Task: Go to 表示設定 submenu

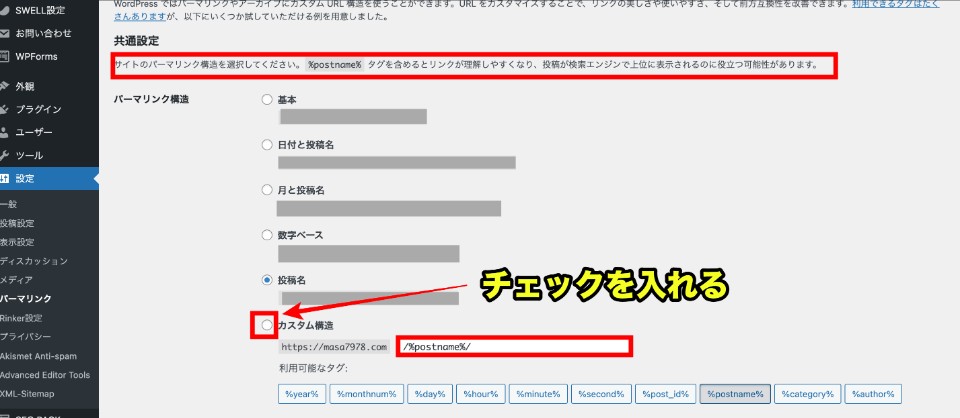Action: 17,242
